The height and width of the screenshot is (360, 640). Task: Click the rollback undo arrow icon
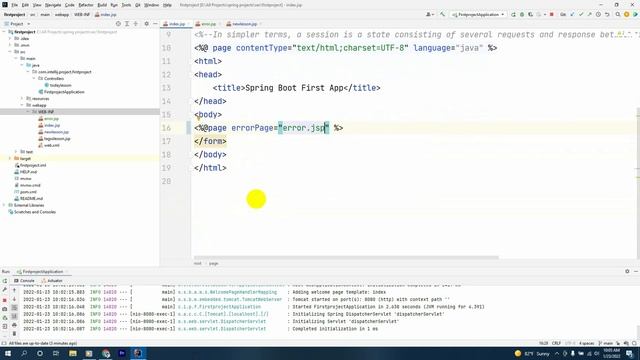click(607, 15)
